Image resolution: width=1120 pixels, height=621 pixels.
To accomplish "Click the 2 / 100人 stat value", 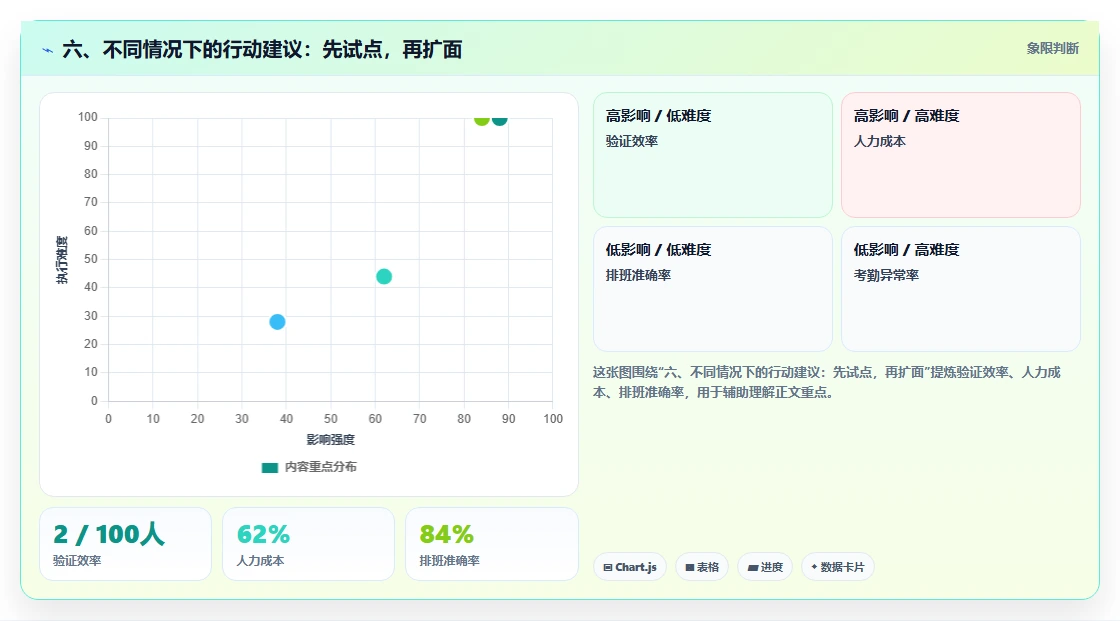I will point(109,534).
